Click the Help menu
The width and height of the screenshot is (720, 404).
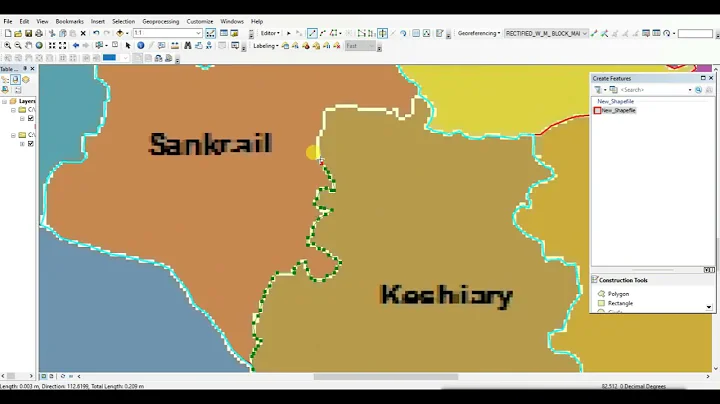click(257, 22)
